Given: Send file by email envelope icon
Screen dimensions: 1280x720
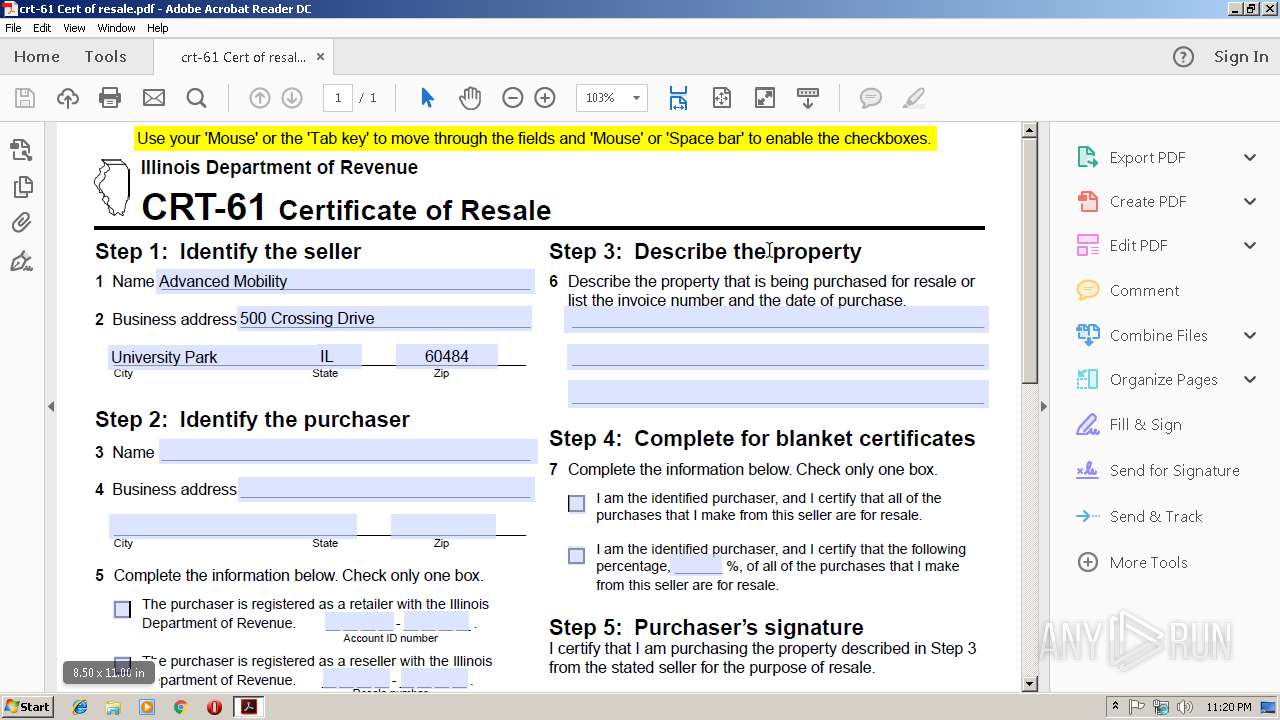Looking at the screenshot, I should point(153,97).
